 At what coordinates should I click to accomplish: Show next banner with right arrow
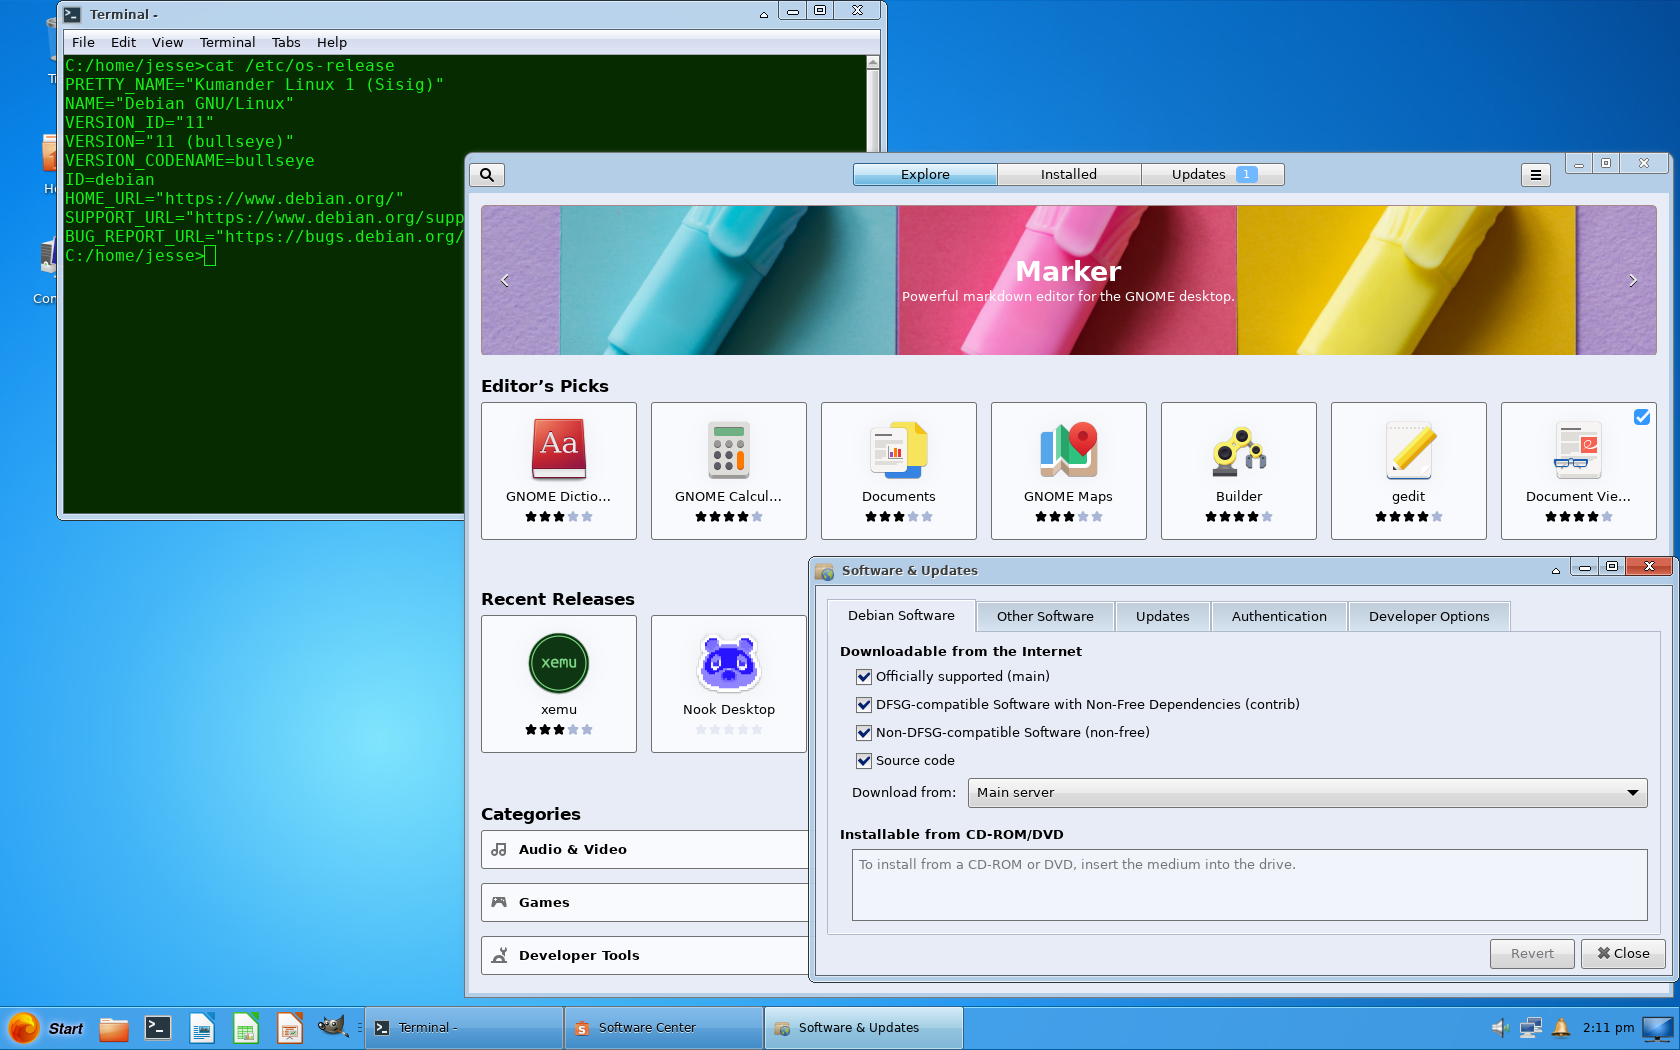[1633, 280]
